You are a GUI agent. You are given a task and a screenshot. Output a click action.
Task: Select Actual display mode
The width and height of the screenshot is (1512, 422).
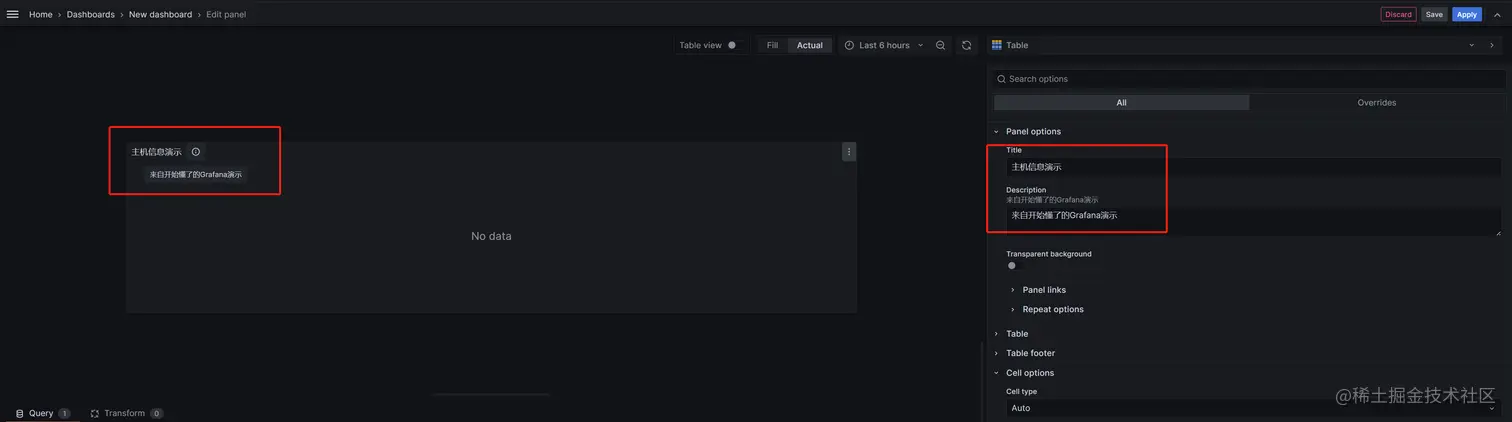tap(809, 45)
